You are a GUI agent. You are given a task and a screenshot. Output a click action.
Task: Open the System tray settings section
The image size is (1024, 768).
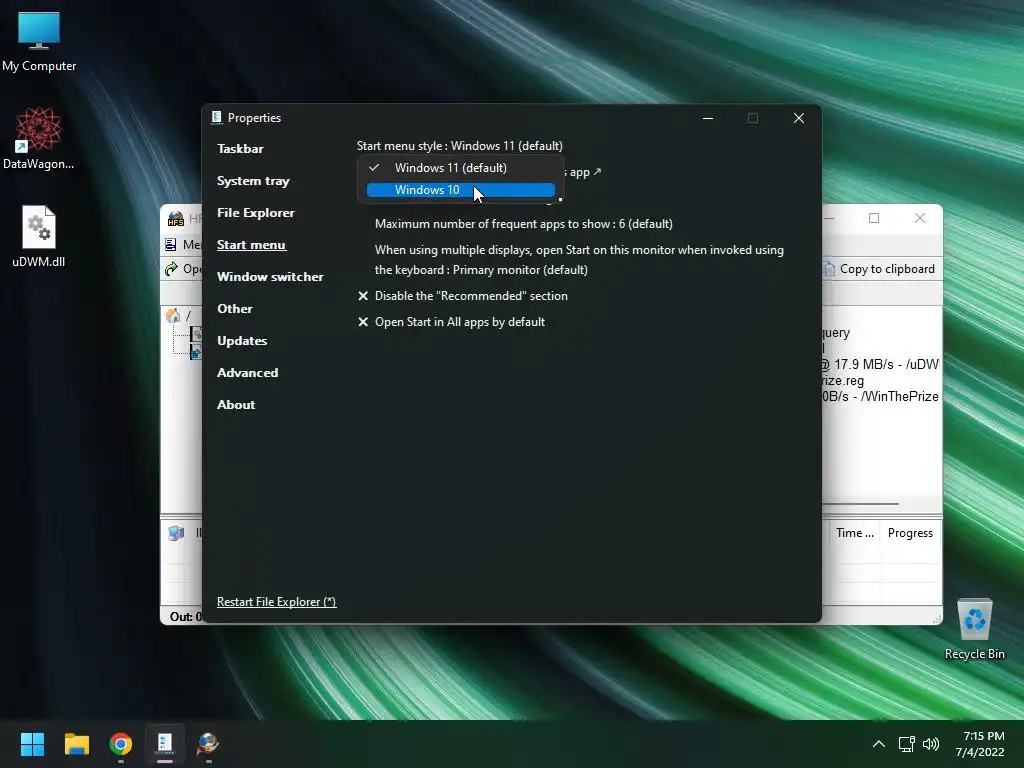(253, 181)
